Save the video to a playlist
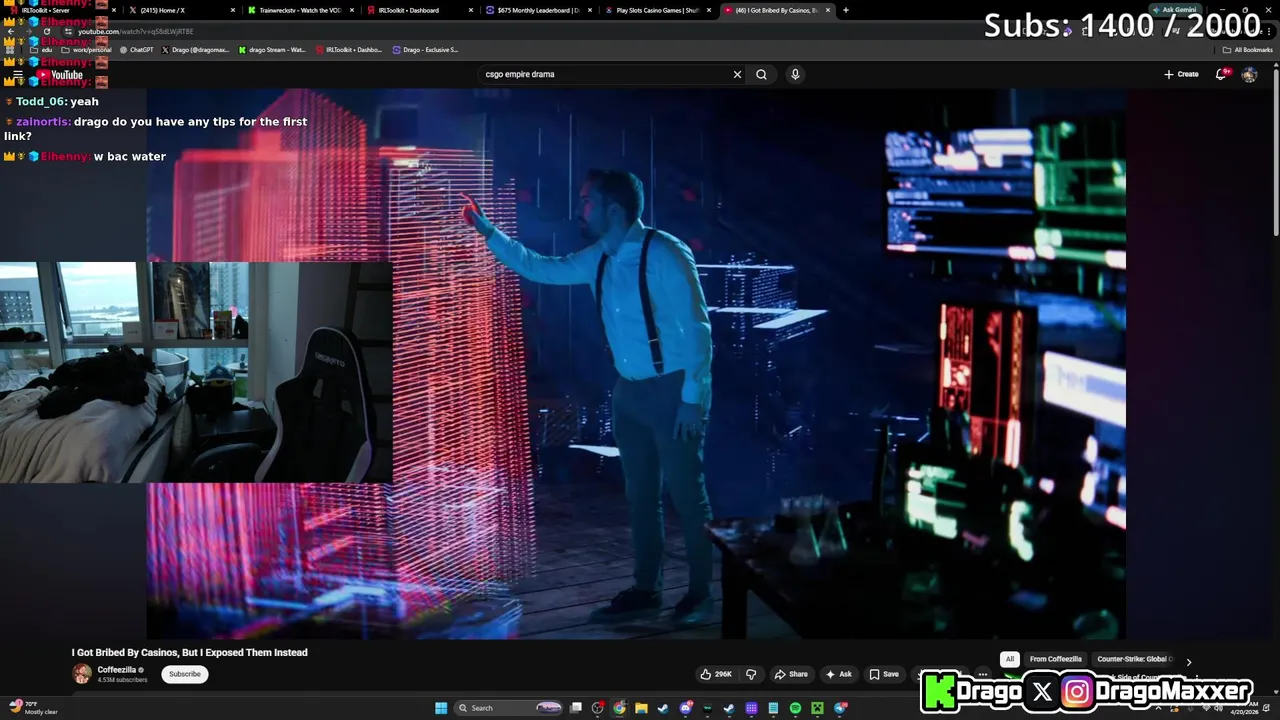The image size is (1280, 720). coord(884,674)
